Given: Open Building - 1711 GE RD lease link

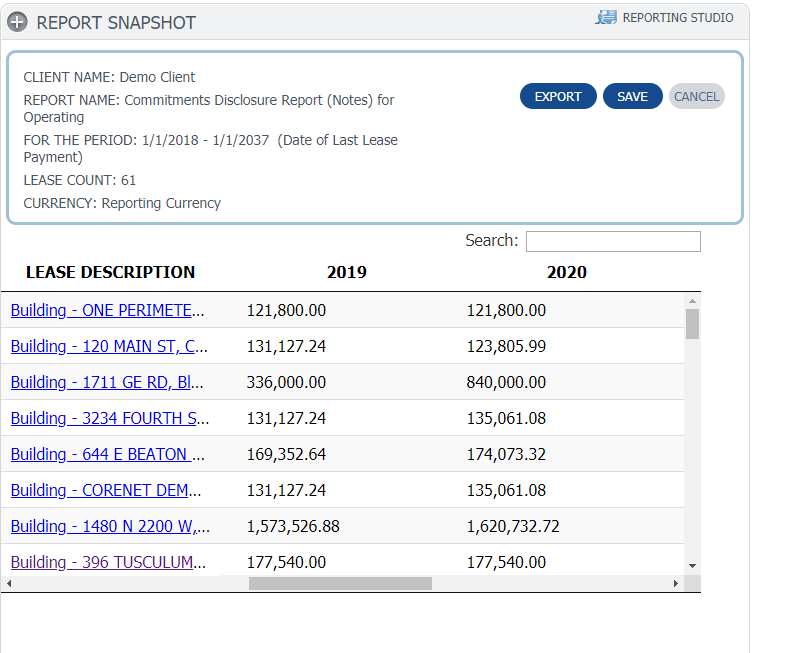Looking at the screenshot, I should coord(107,382).
